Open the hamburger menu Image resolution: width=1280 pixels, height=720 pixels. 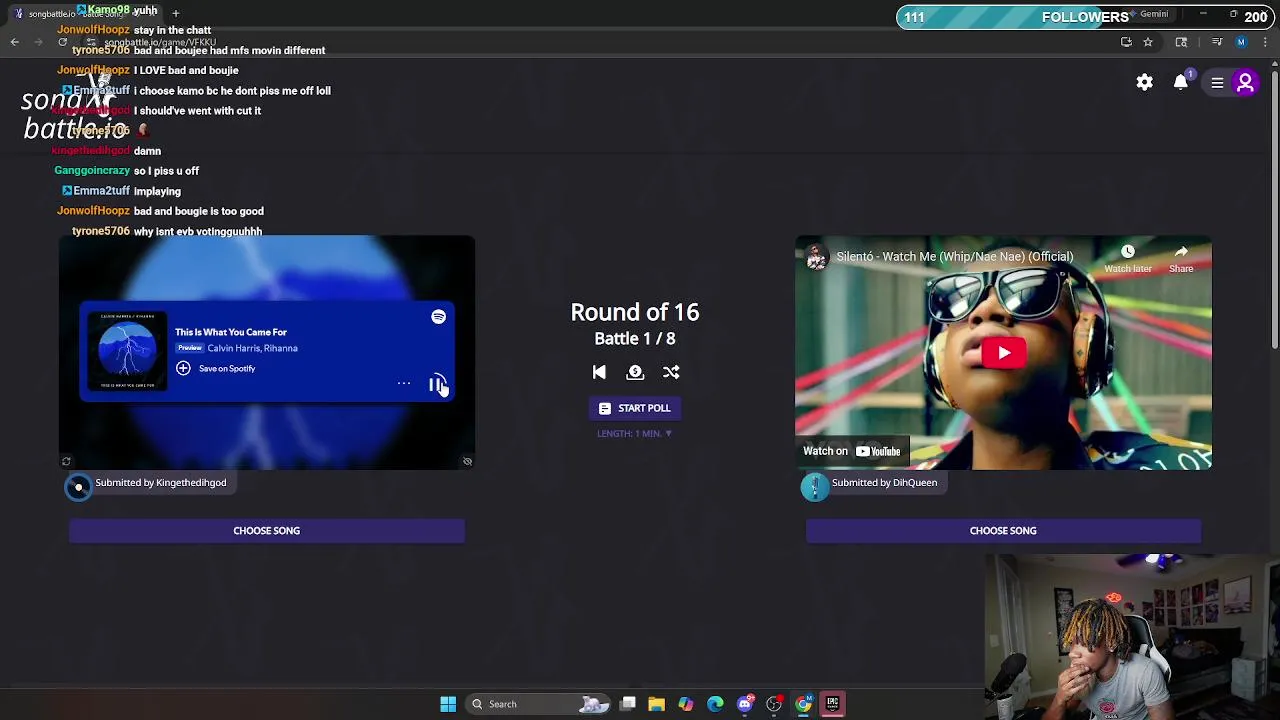[x=1217, y=83]
